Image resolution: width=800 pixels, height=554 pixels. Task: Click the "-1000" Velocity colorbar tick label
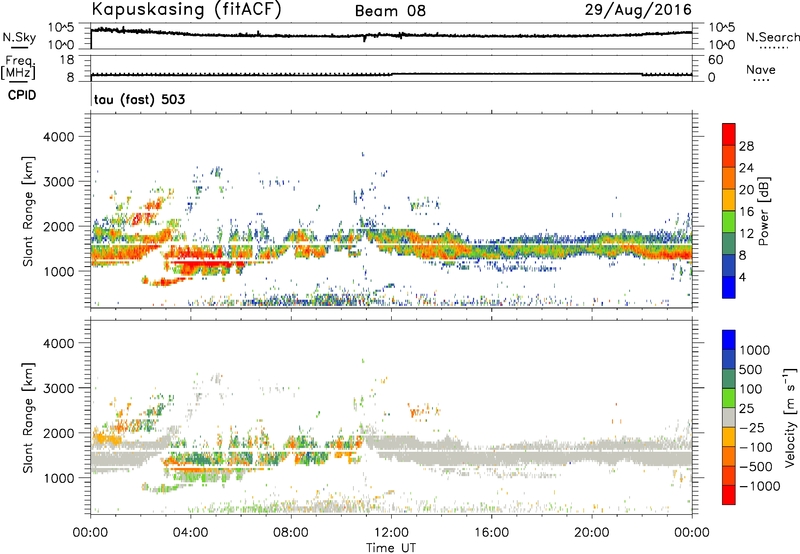pos(759,486)
